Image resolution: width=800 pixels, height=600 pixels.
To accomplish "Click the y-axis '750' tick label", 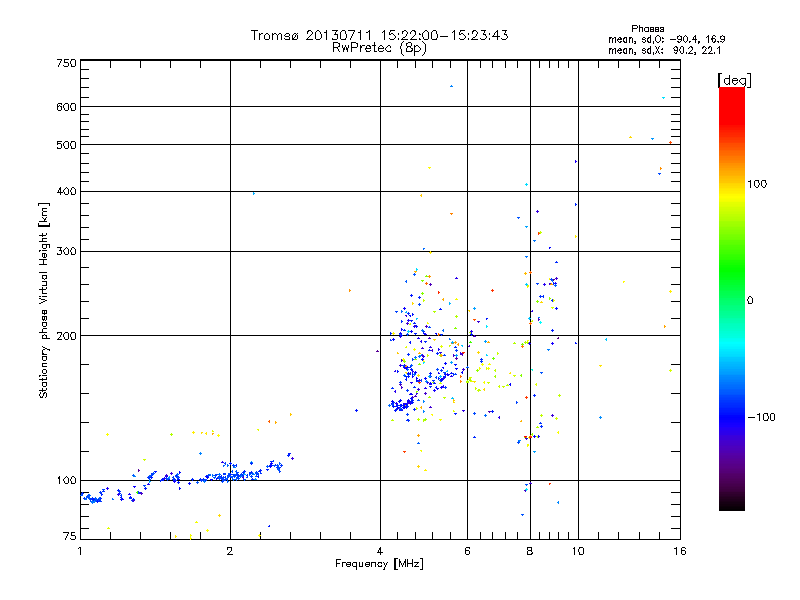I will 66,63.
